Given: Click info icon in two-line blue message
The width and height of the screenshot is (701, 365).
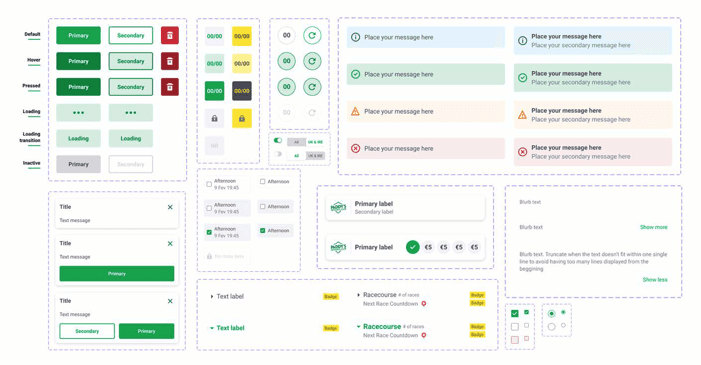Looking at the screenshot, I should pos(522,41).
